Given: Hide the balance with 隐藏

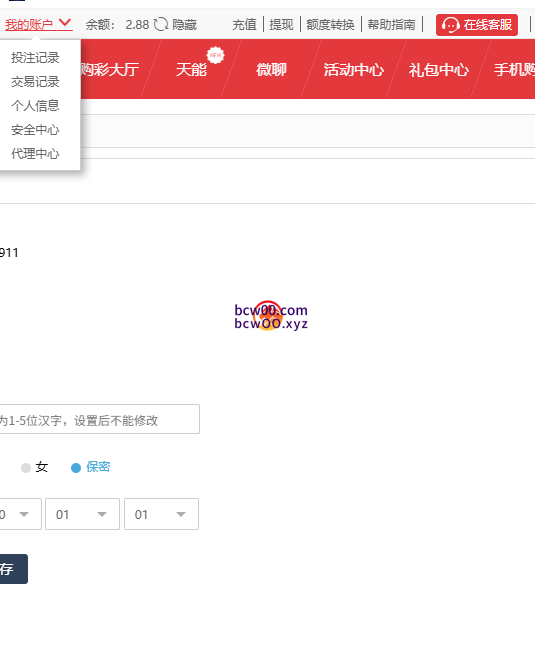Looking at the screenshot, I should 184,25.
